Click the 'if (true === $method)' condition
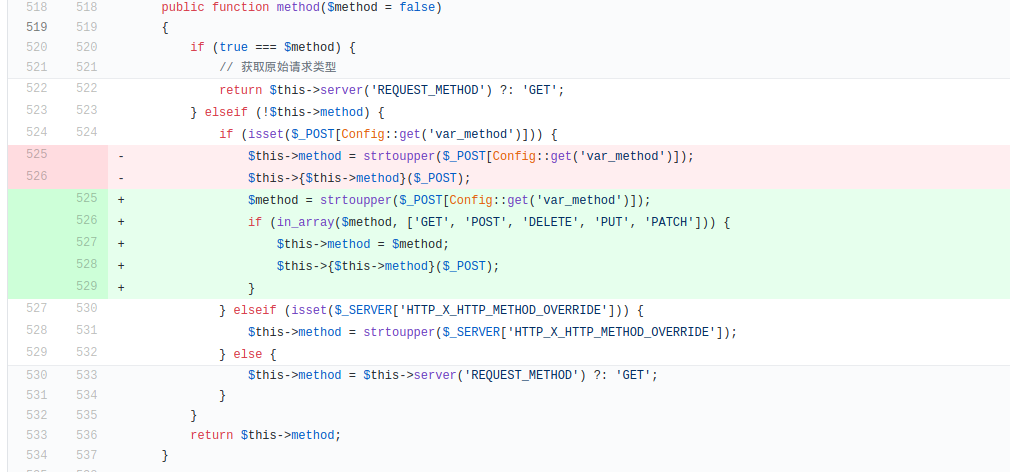 point(273,46)
